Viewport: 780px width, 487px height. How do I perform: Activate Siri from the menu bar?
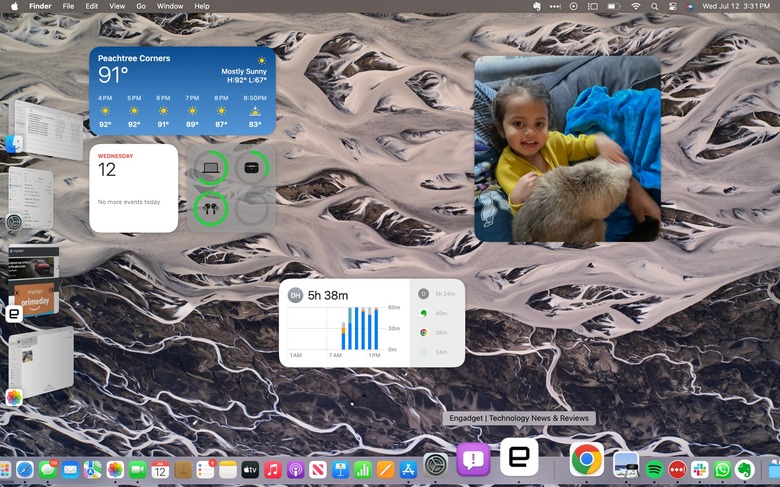[x=689, y=6]
